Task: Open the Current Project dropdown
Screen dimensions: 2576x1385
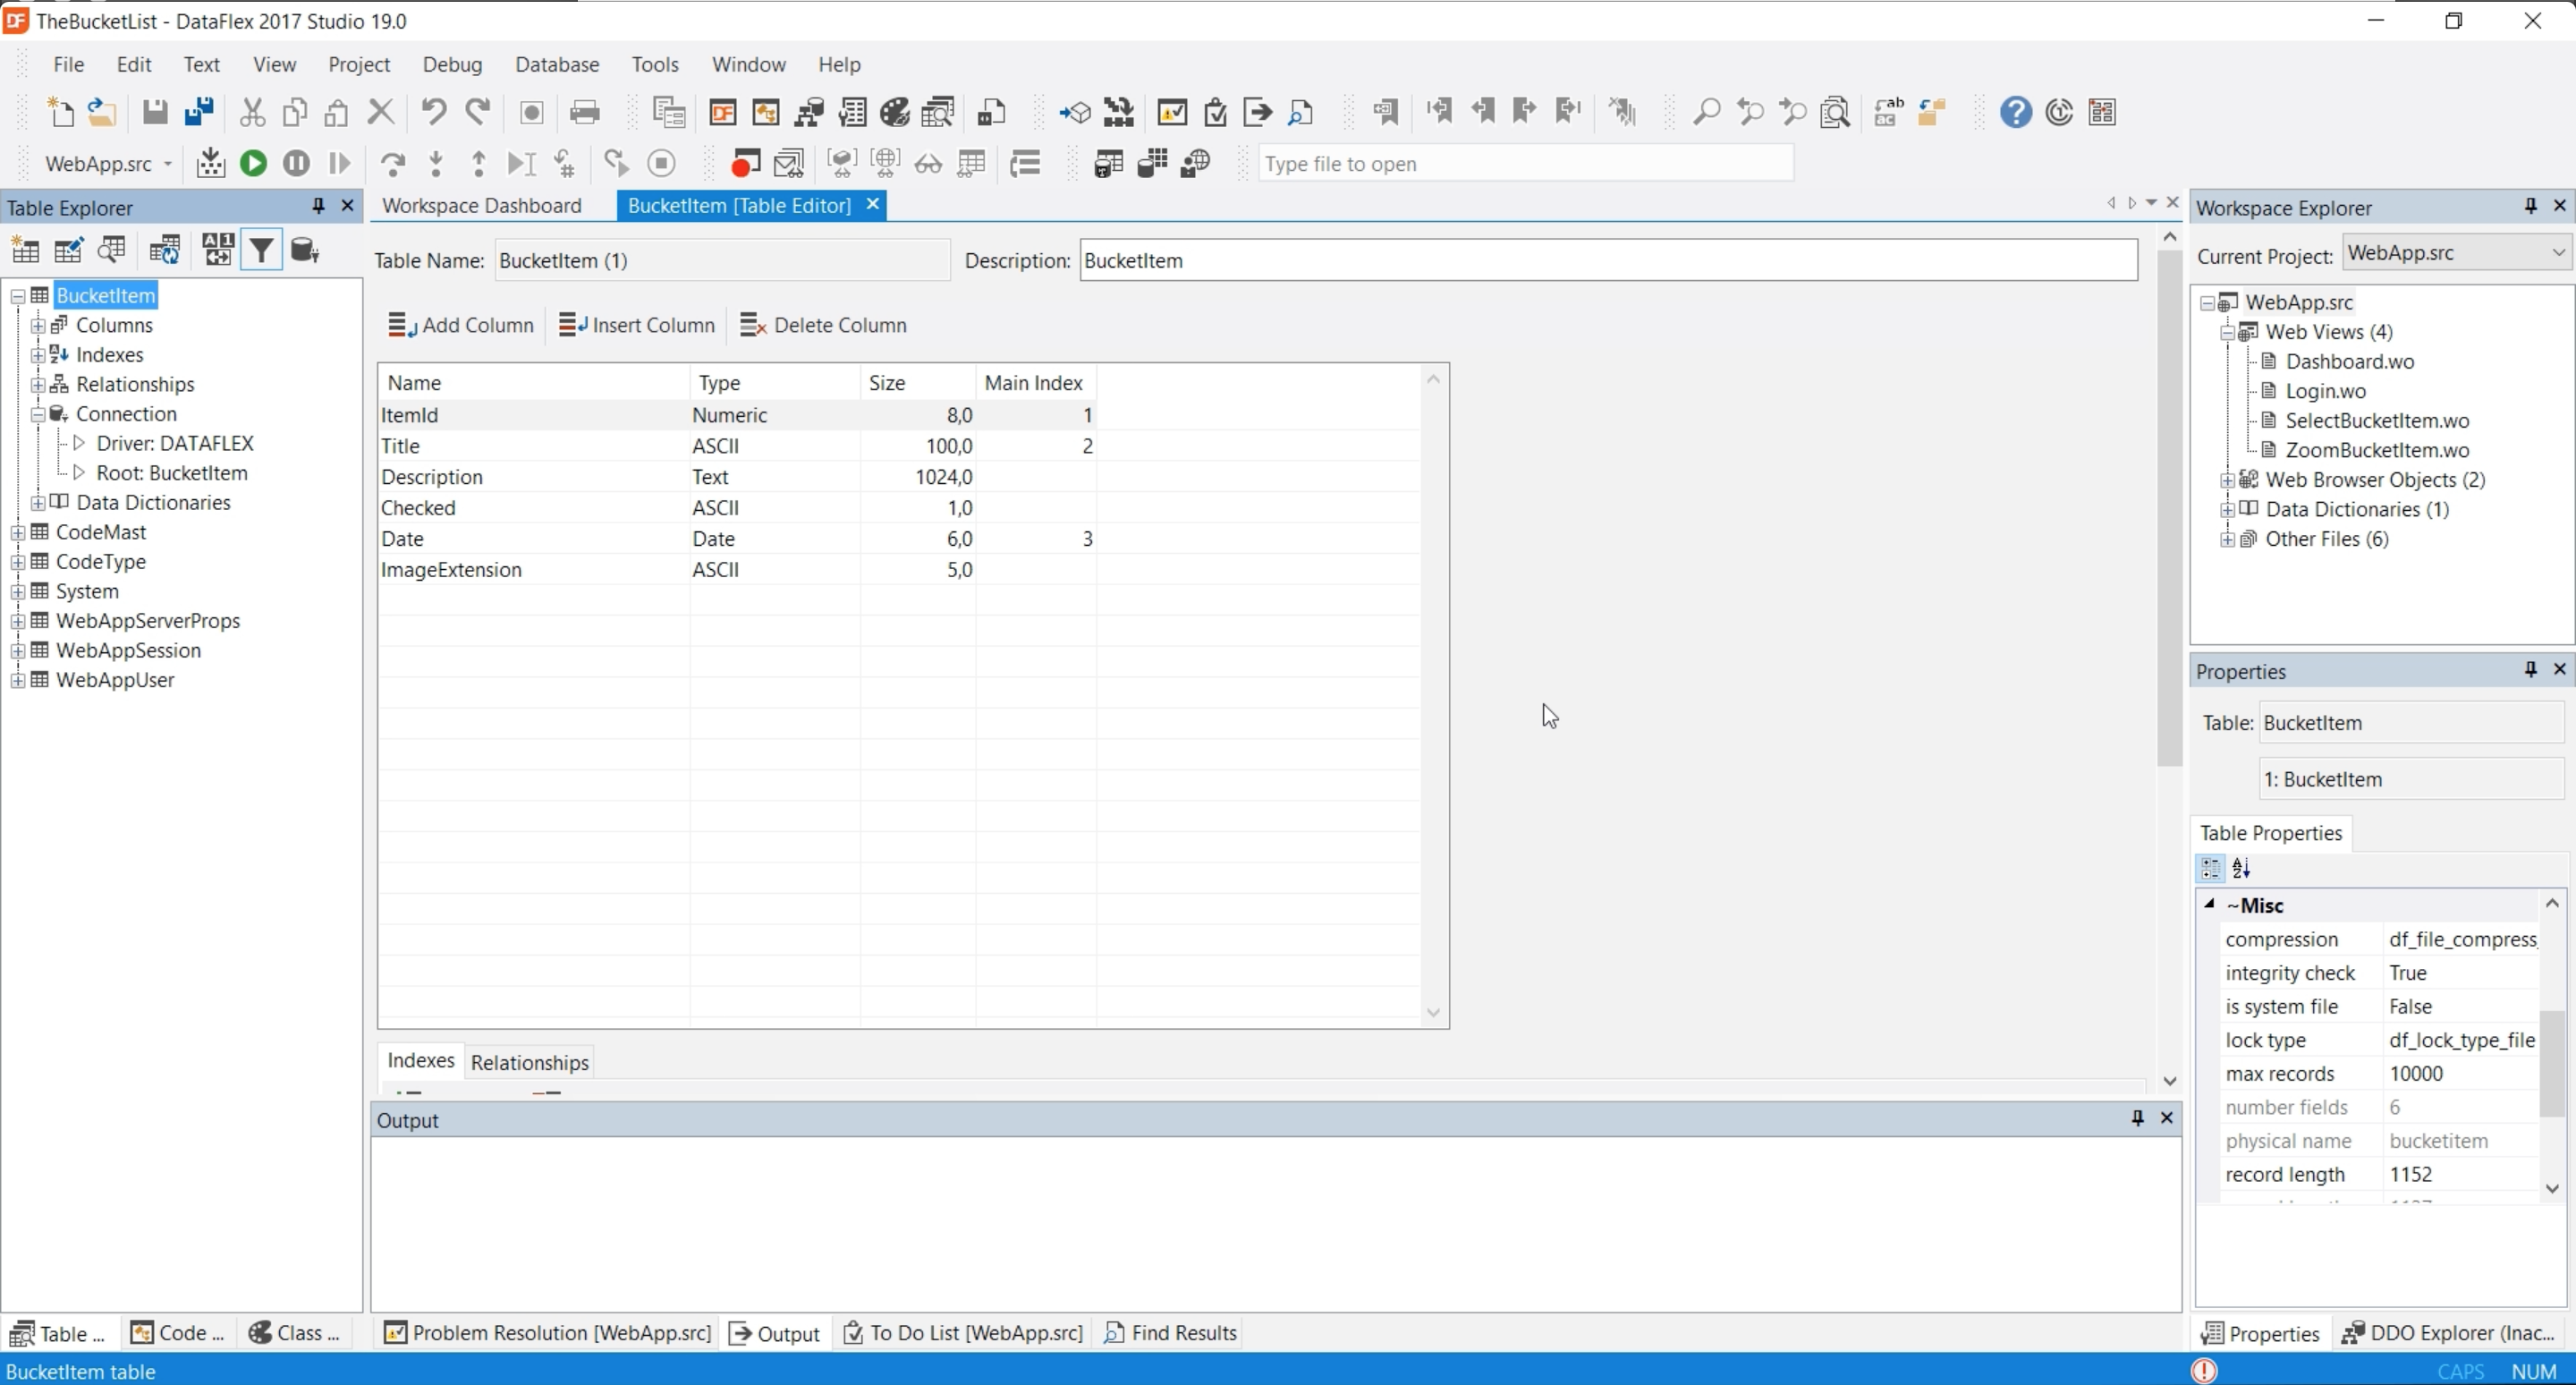Action: coord(2558,253)
